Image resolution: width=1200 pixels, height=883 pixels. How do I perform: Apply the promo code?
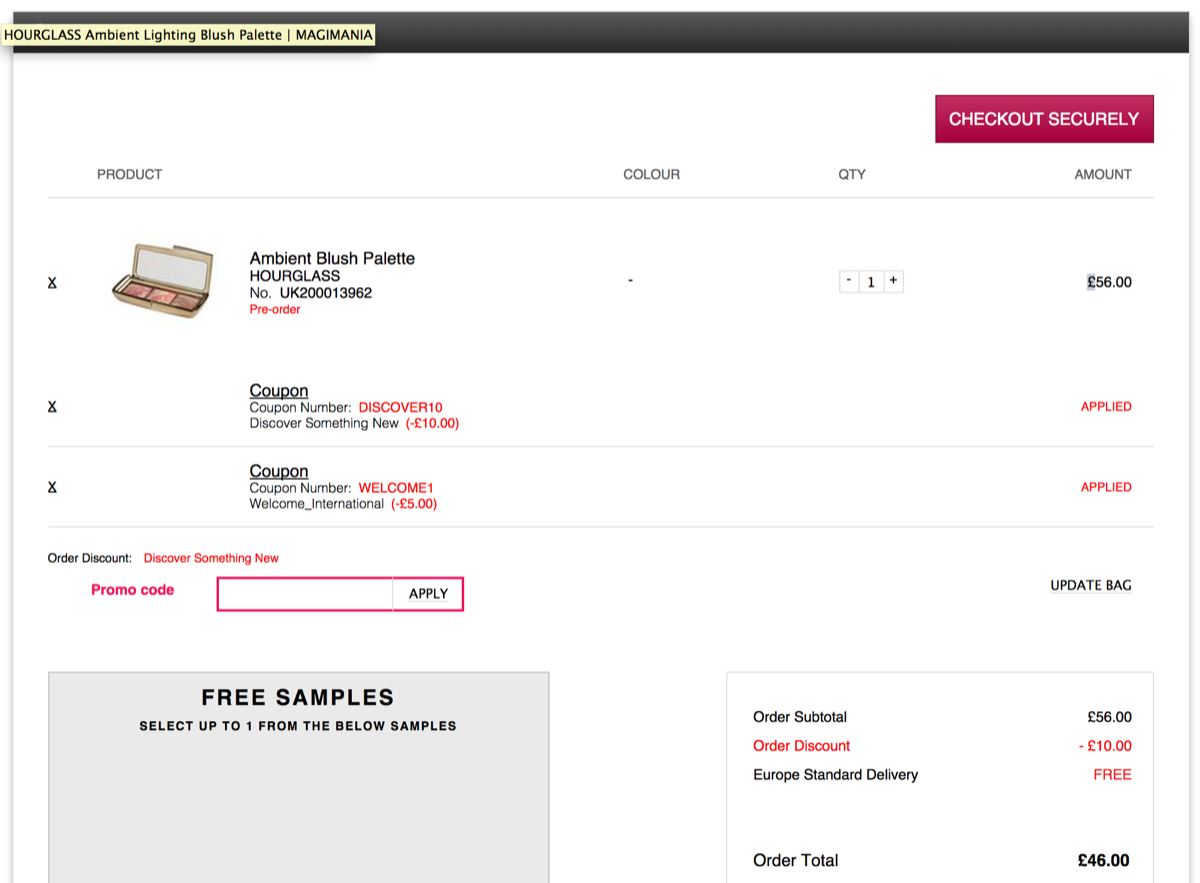(428, 594)
